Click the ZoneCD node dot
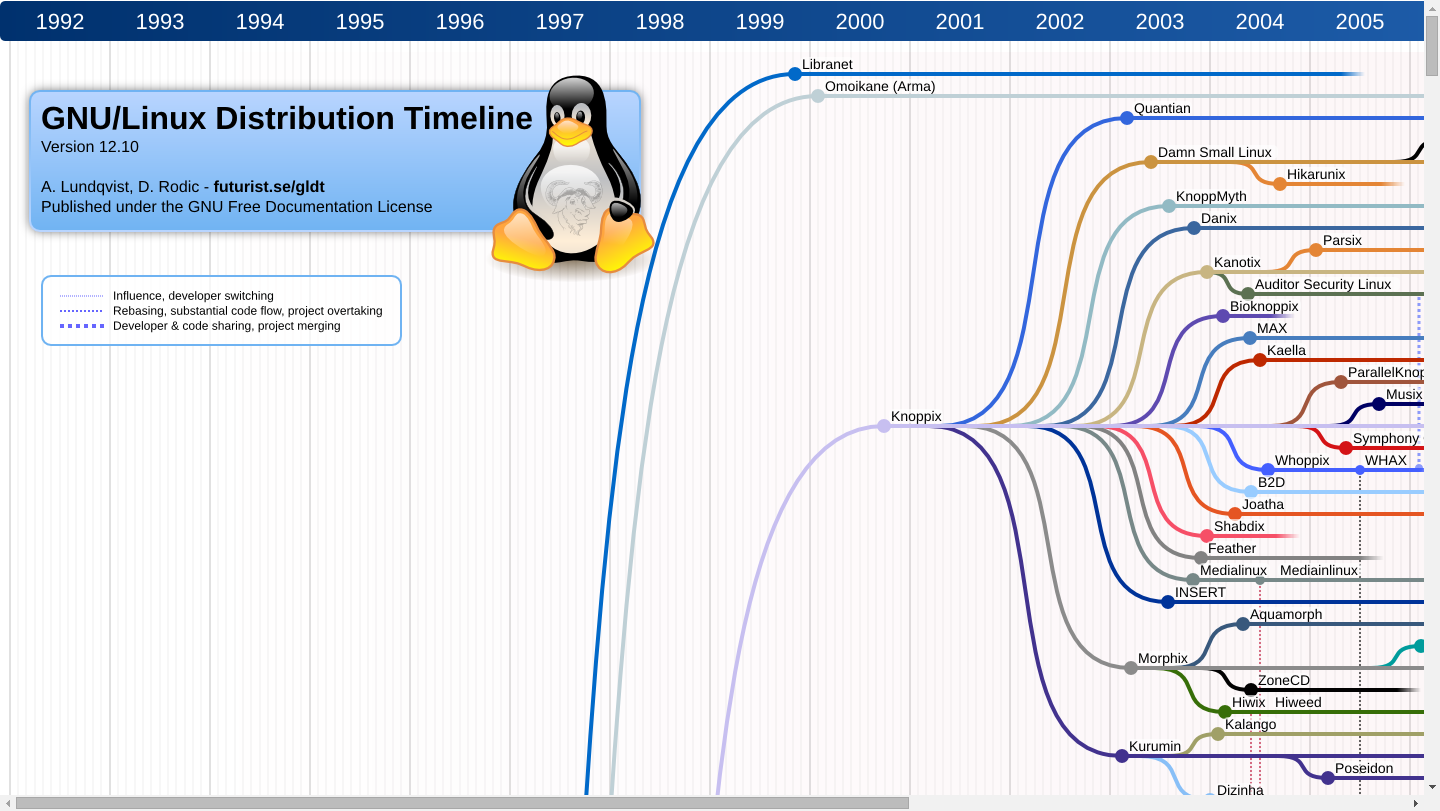The height and width of the screenshot is (811, 1440). point(1251,690)
